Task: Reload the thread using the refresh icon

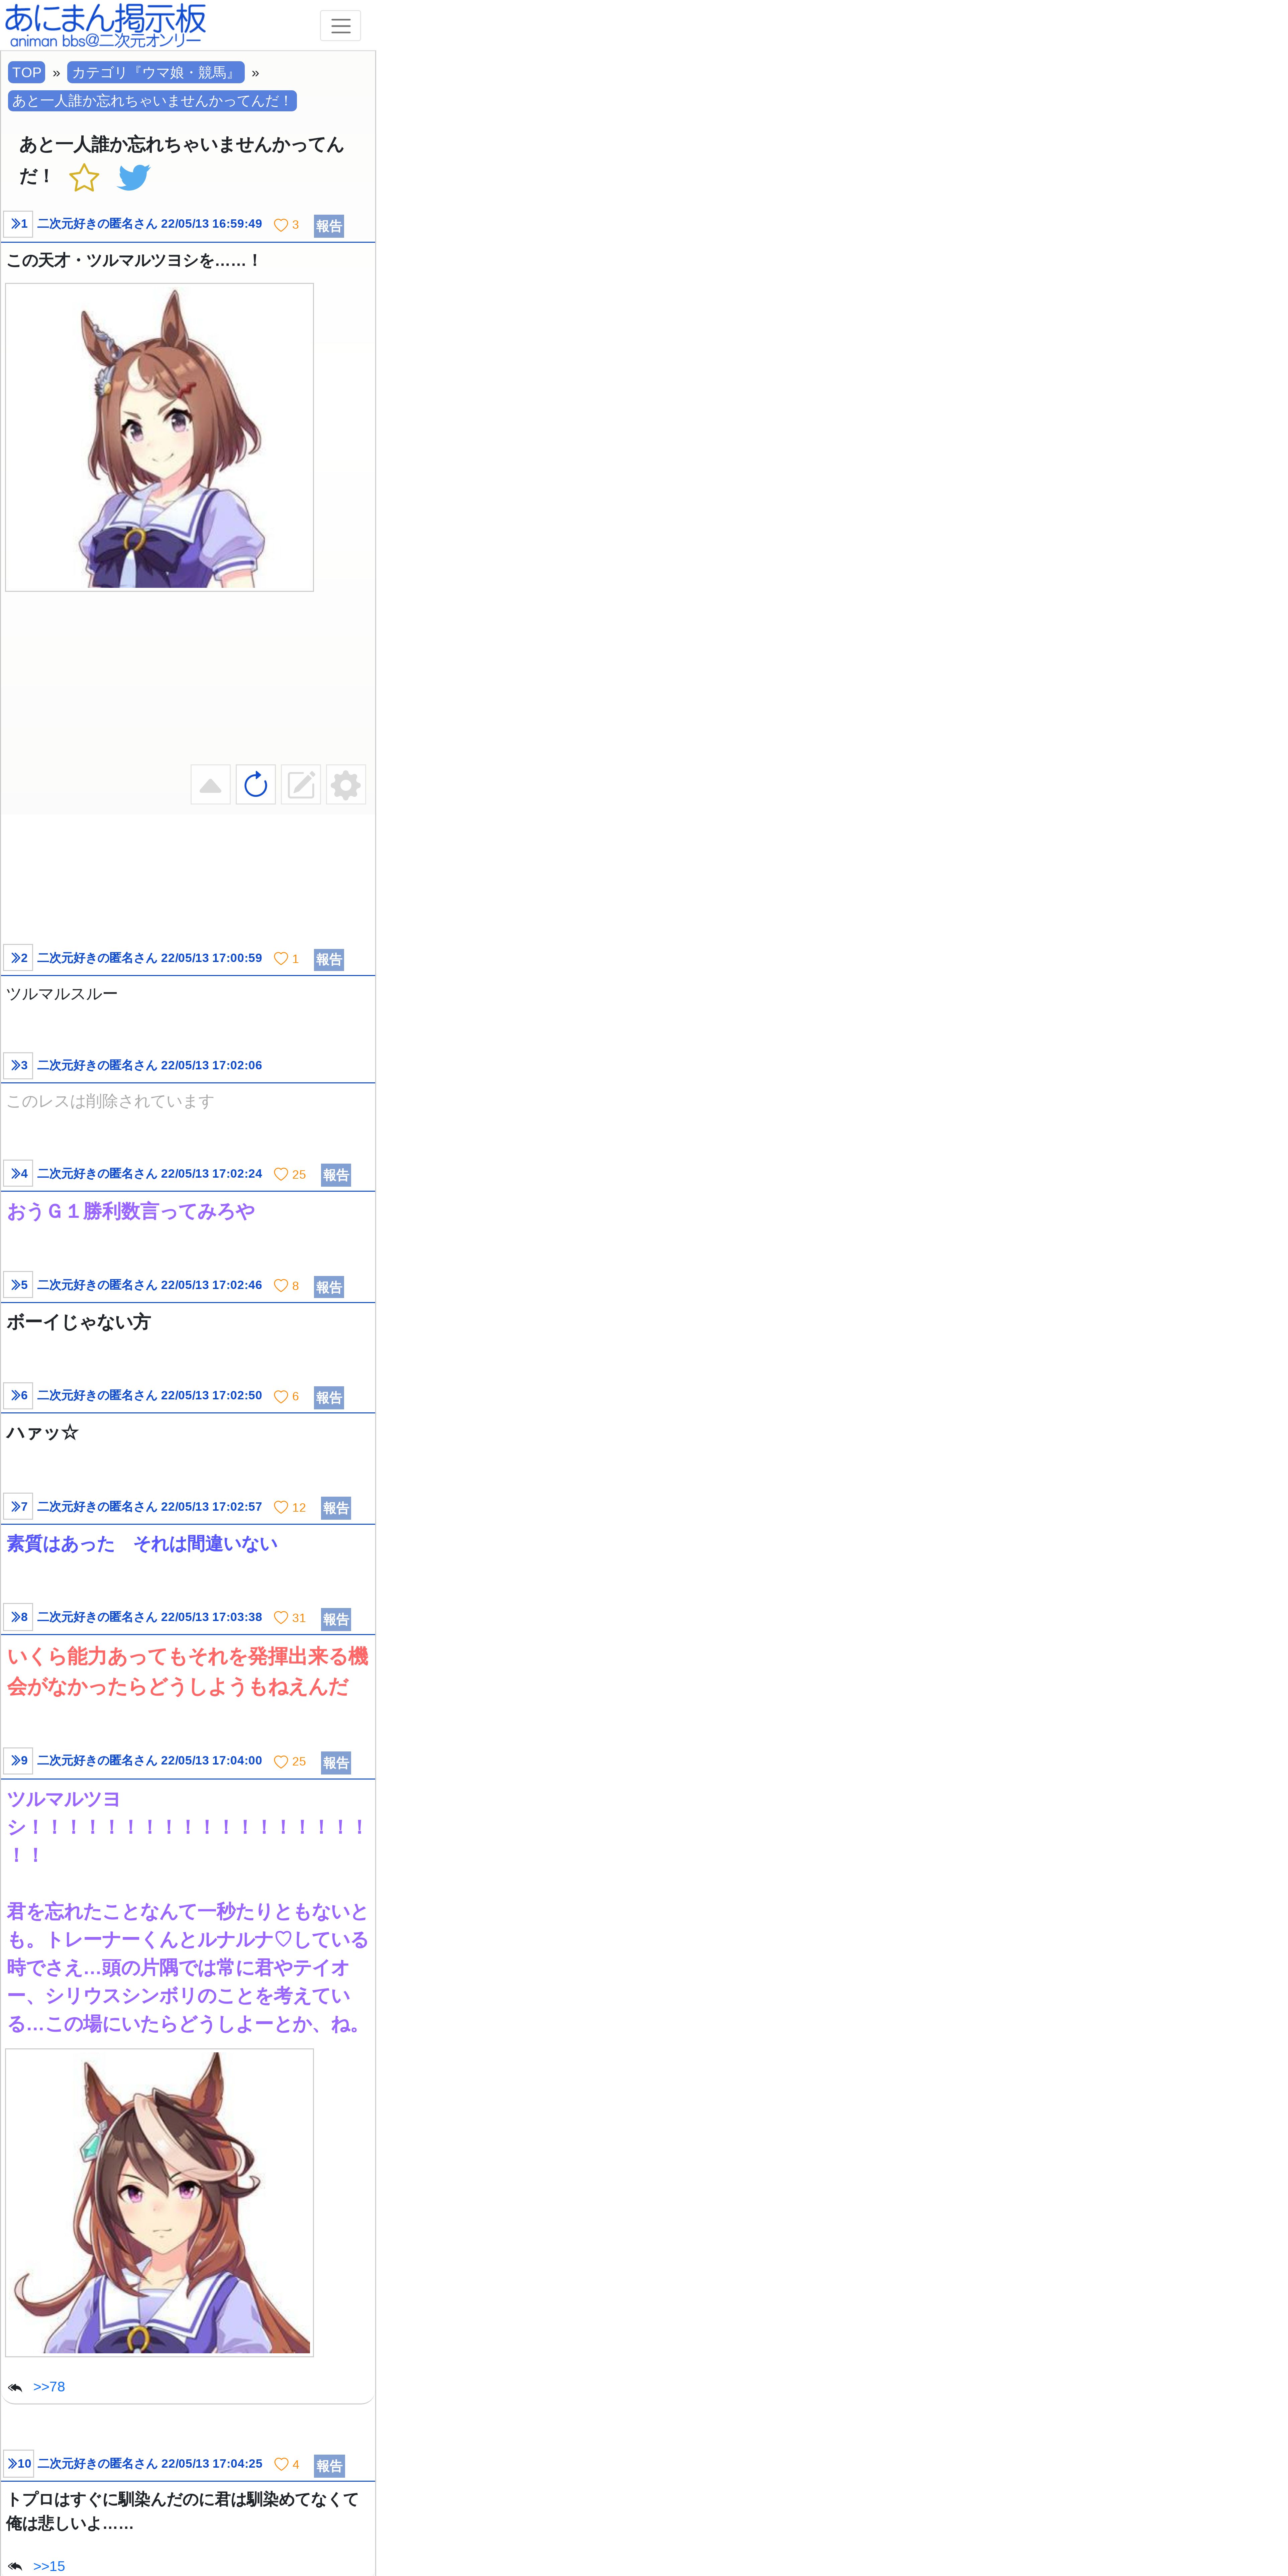Action: [256, 785]
